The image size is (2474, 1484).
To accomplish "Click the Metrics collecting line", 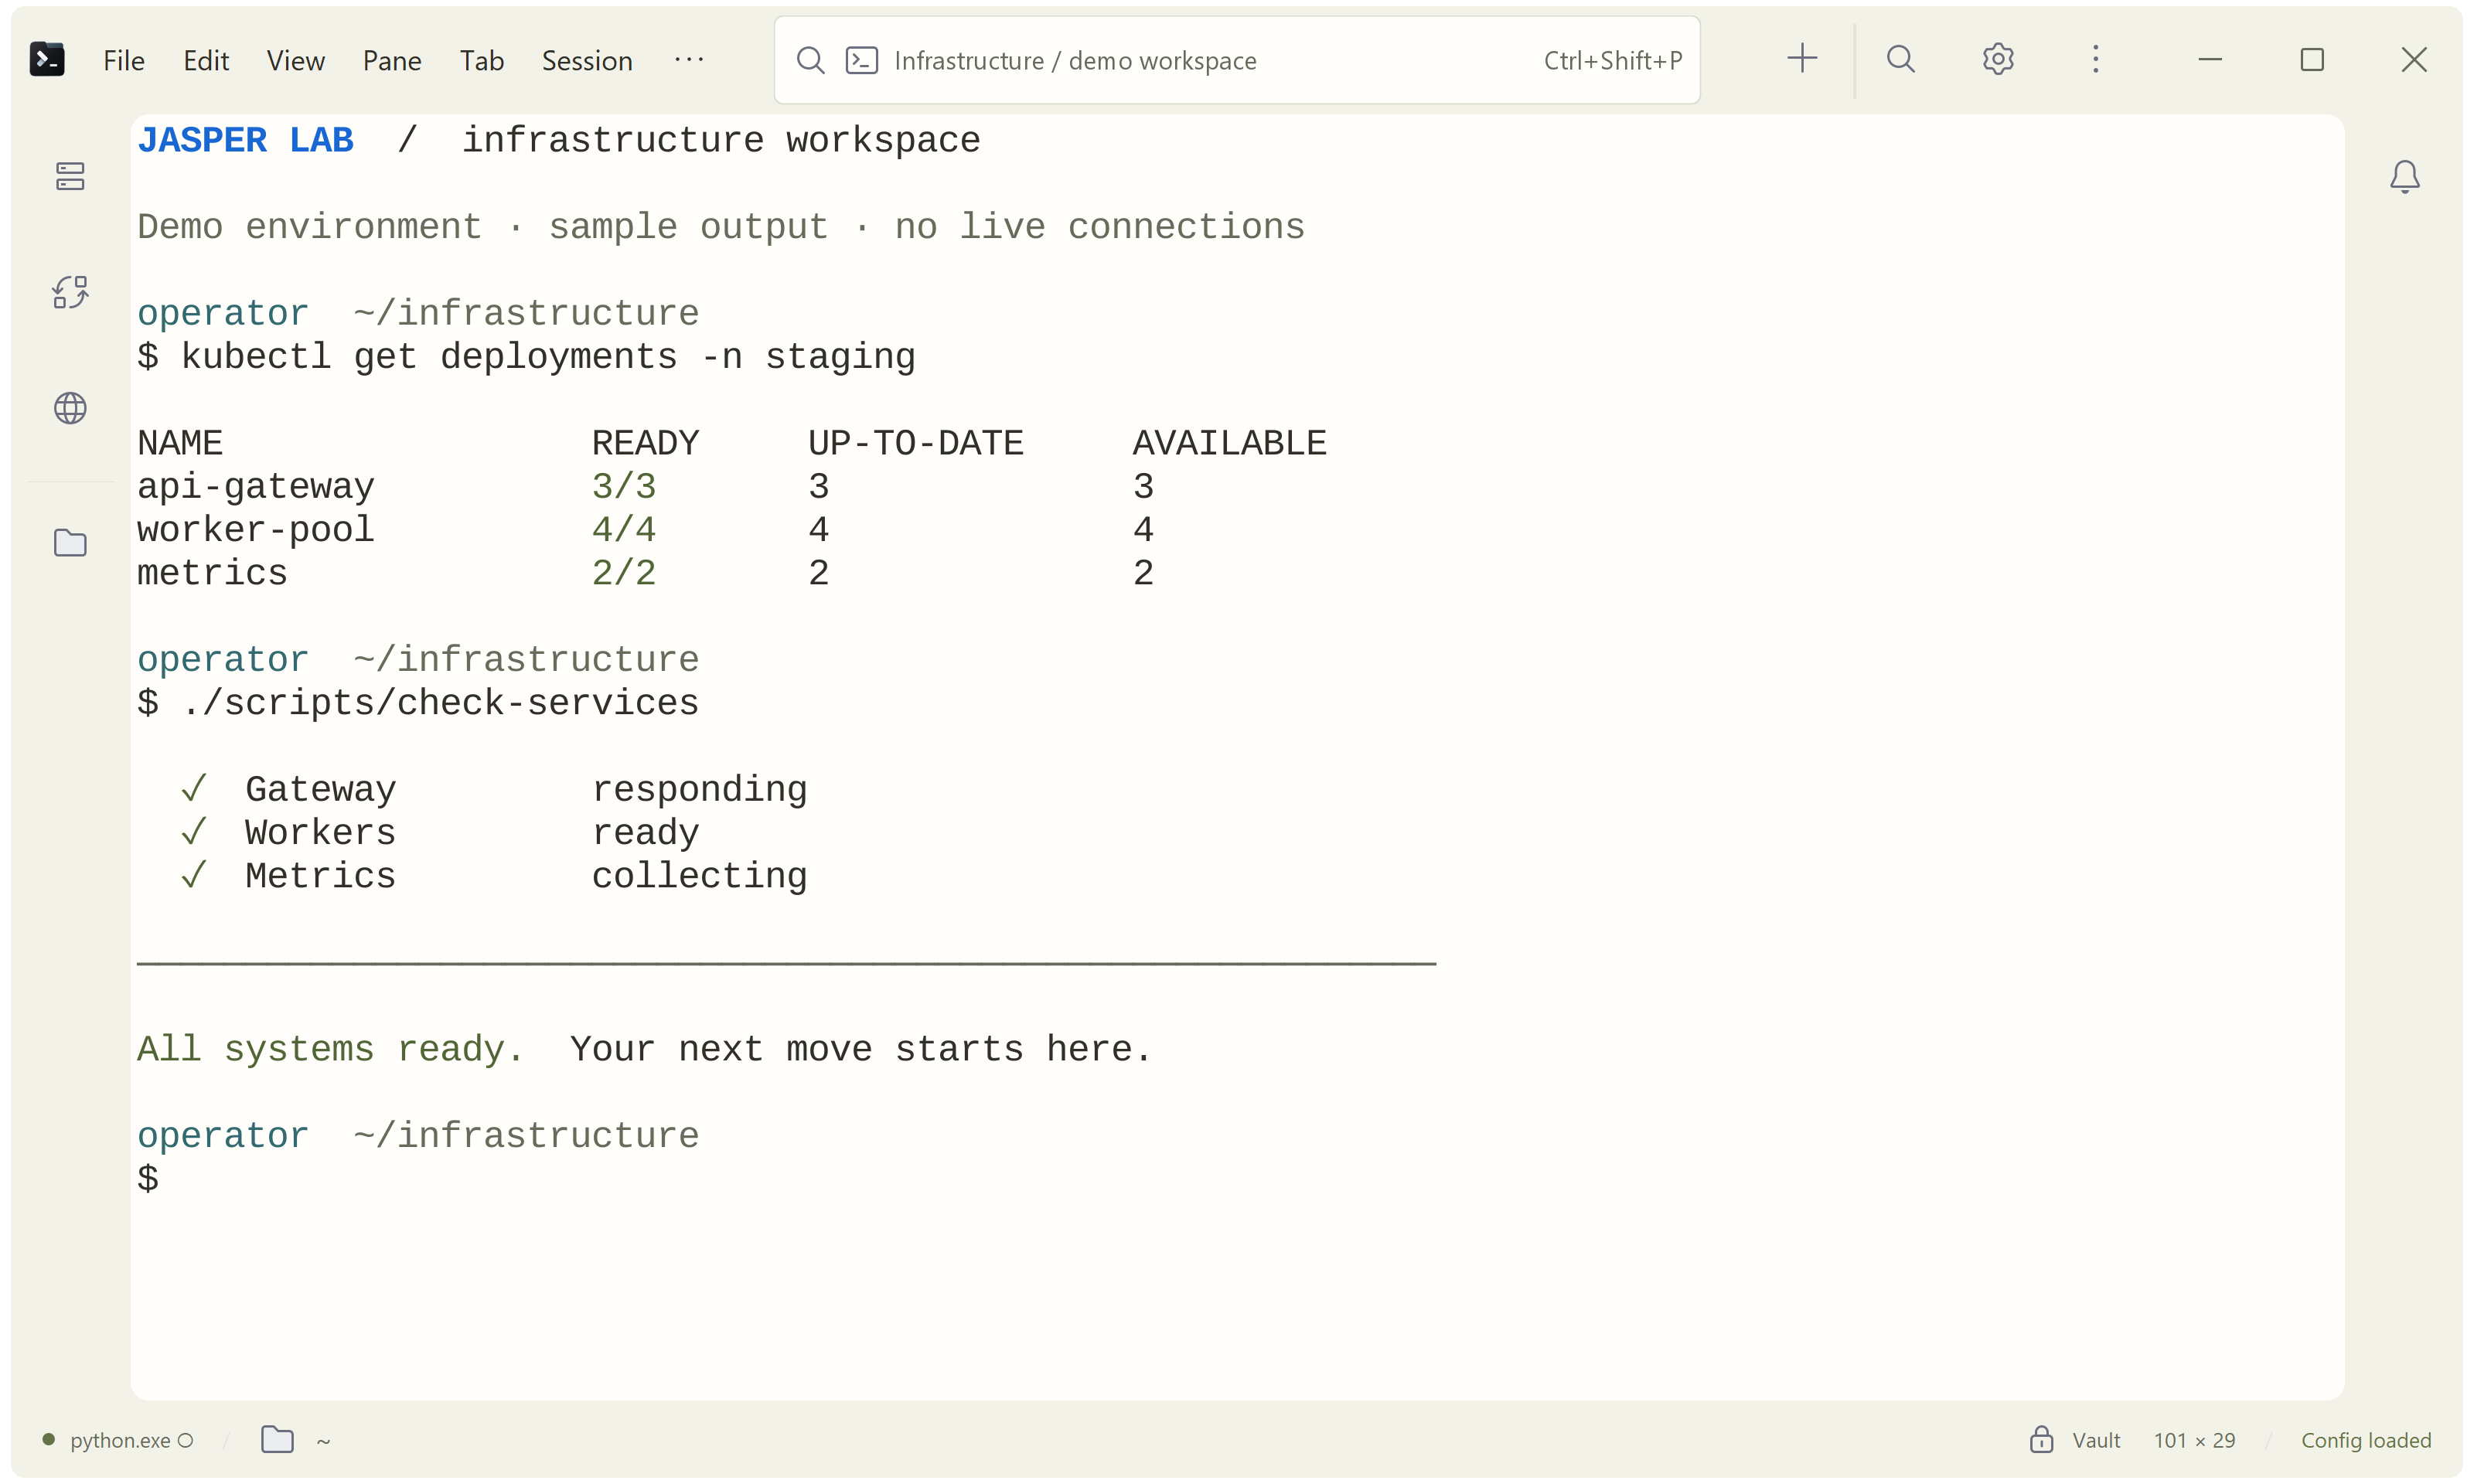I will tap(493, 876).
